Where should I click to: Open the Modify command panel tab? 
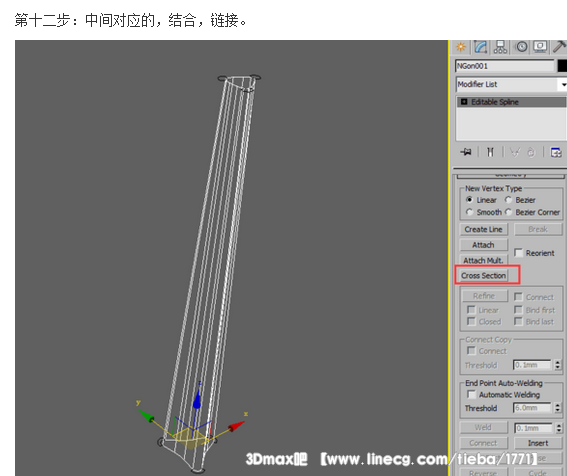click(481, 47)
